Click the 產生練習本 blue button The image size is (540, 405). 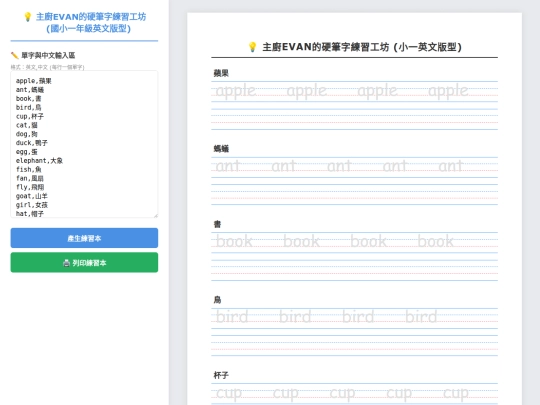pyautogui.click(x=84, y=238)
